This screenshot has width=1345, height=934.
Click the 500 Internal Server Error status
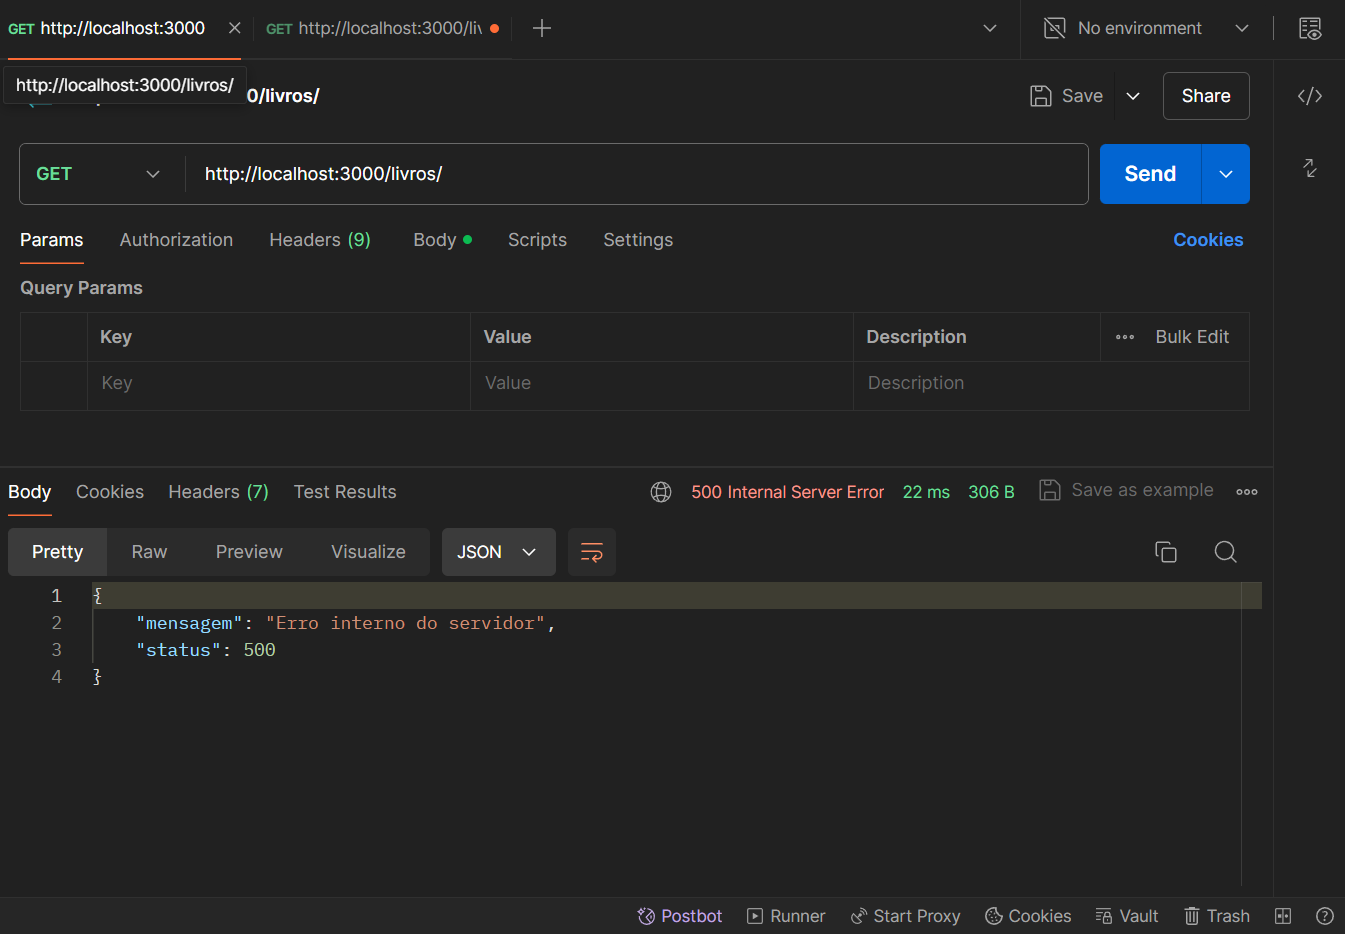point(788,492)
